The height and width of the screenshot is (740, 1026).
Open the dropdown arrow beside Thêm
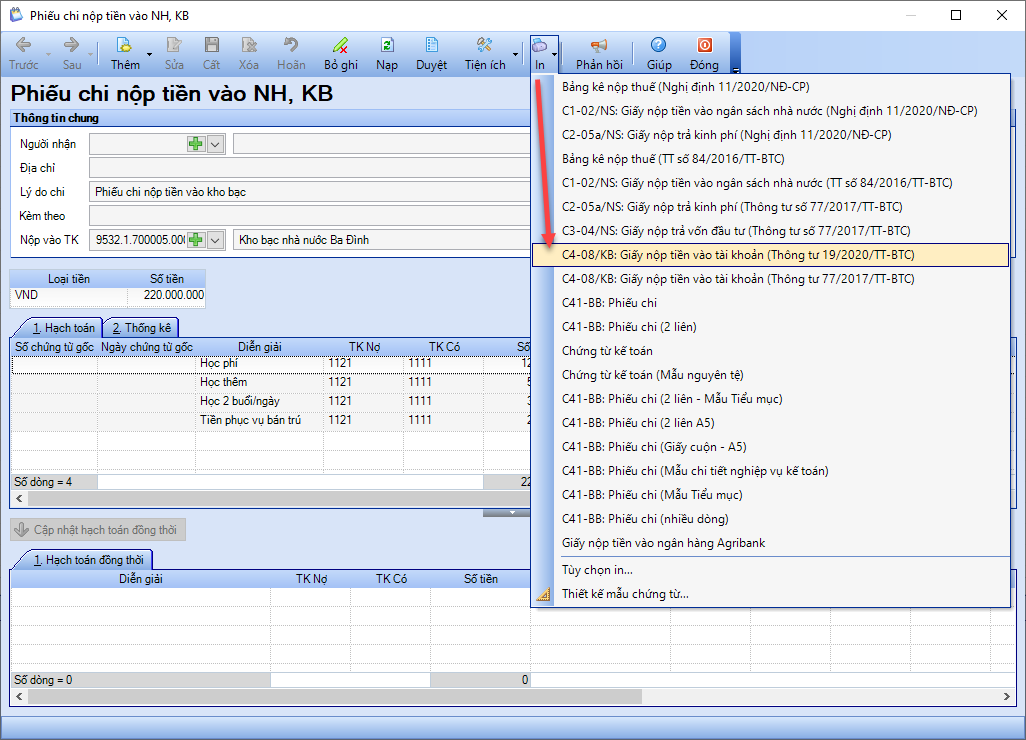150,54
